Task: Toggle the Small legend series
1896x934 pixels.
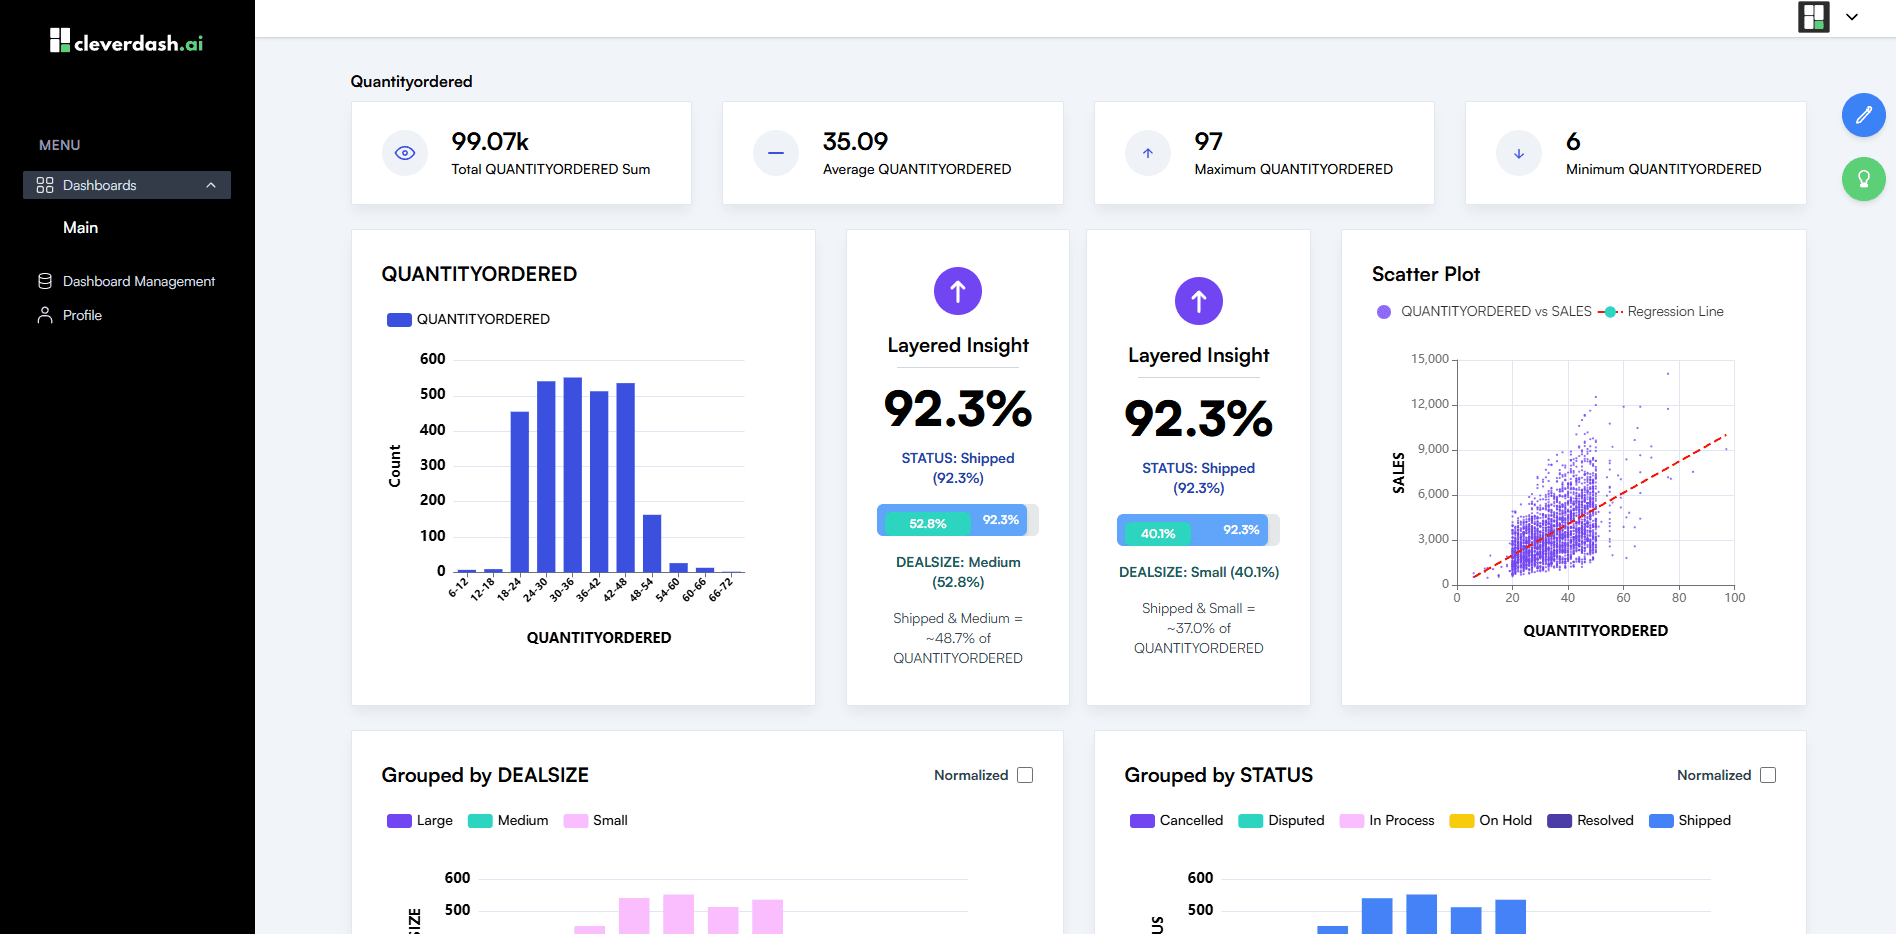Action: coord(596,820)
